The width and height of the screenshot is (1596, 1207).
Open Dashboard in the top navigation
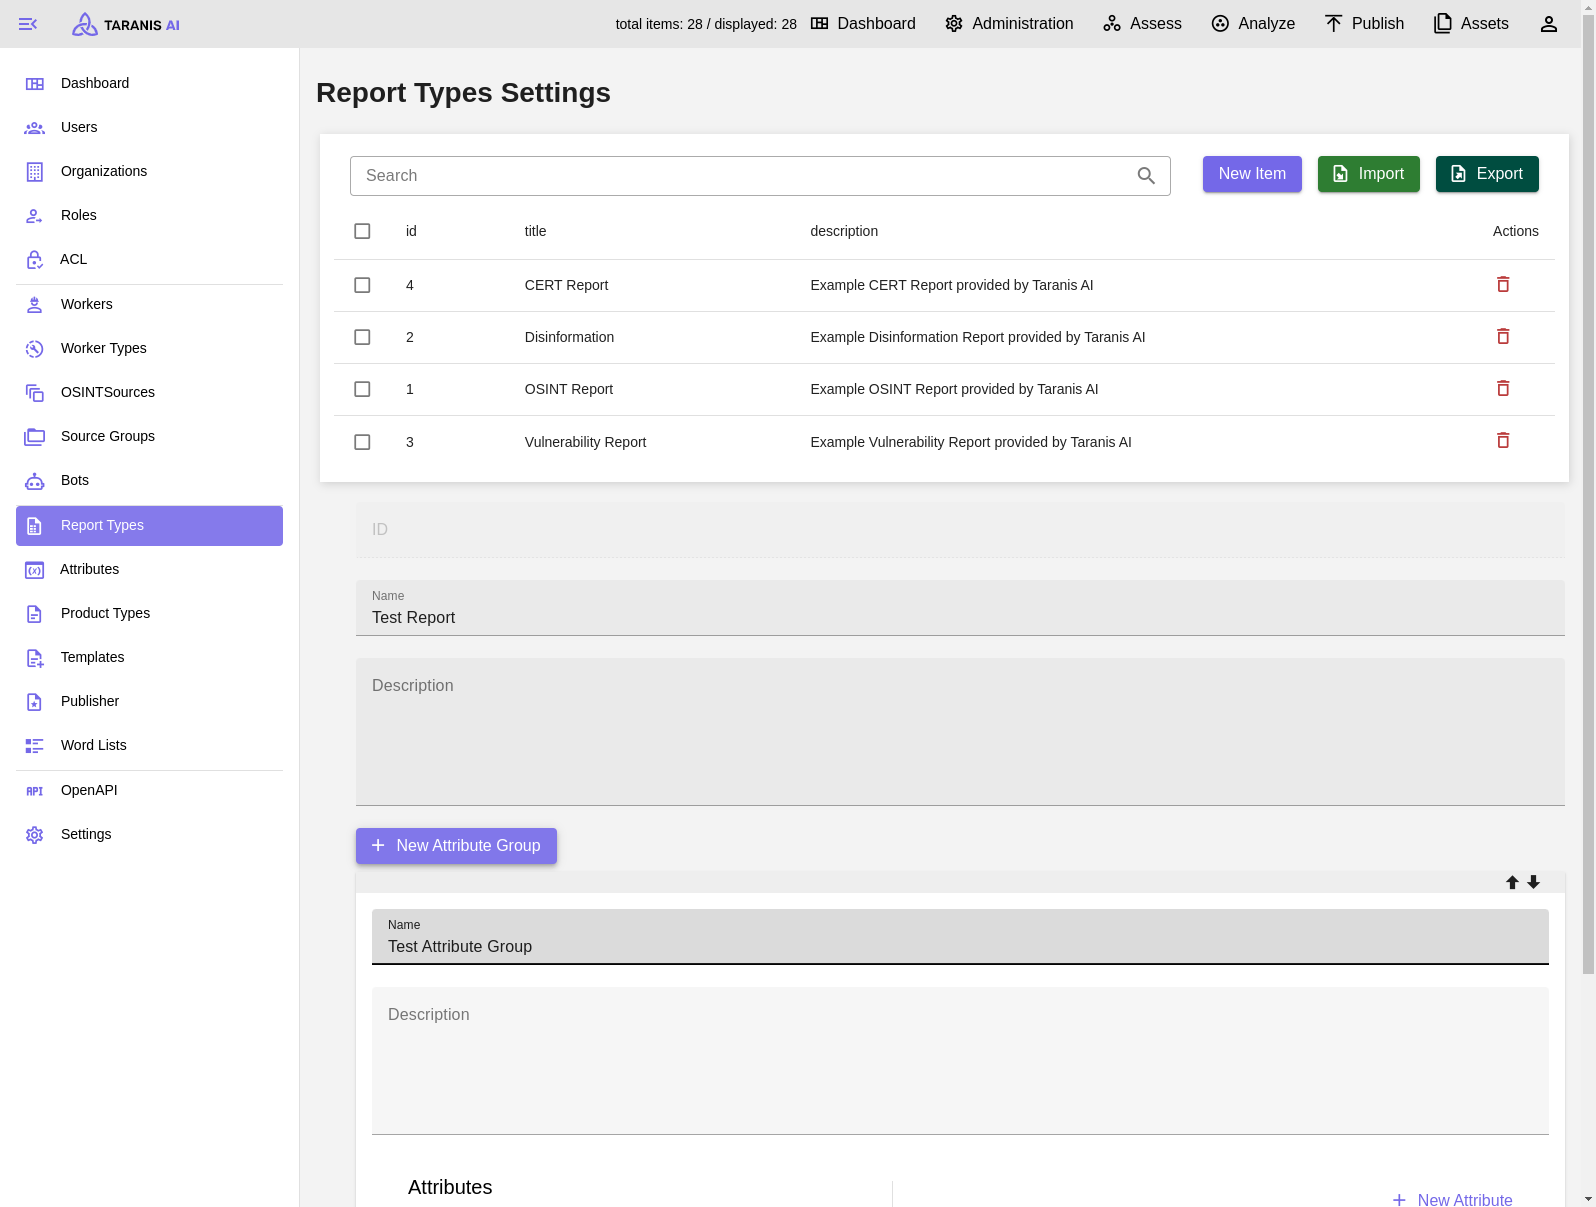tap(863, 24)
